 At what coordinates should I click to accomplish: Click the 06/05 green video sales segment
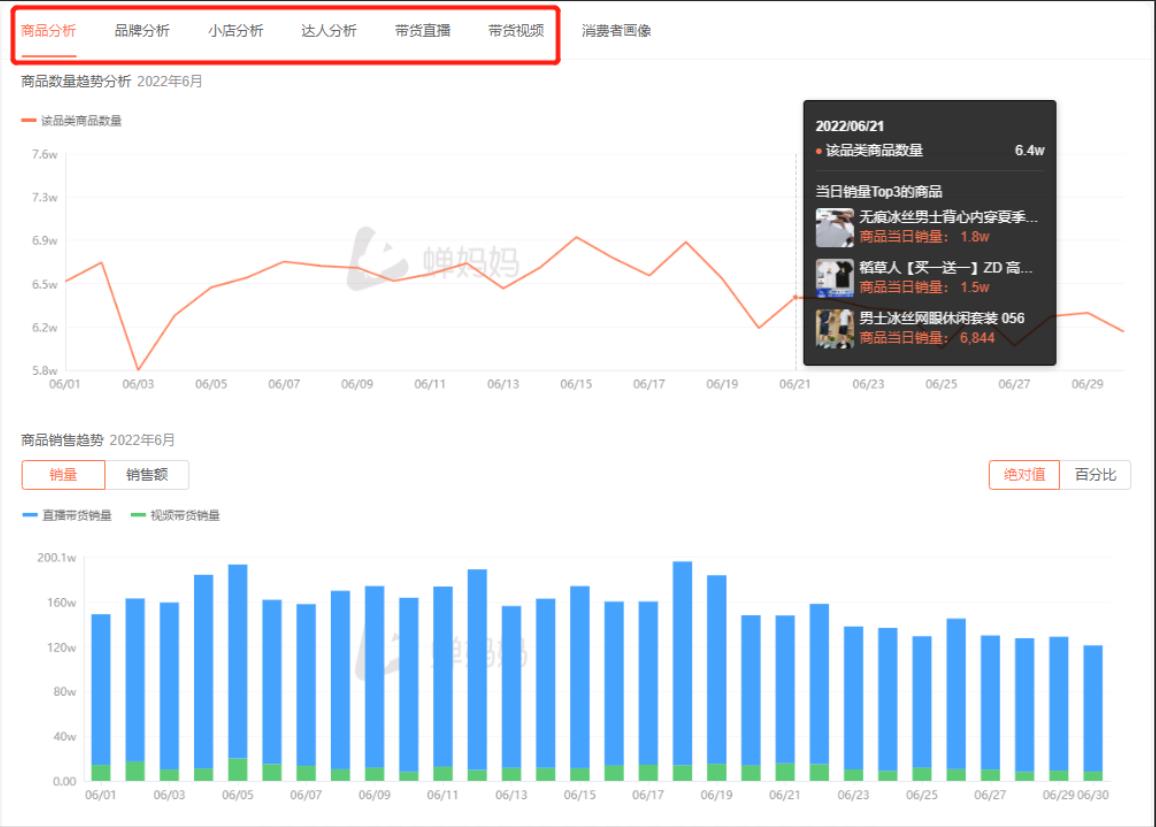pyautogui.click(x=237, y=770)
